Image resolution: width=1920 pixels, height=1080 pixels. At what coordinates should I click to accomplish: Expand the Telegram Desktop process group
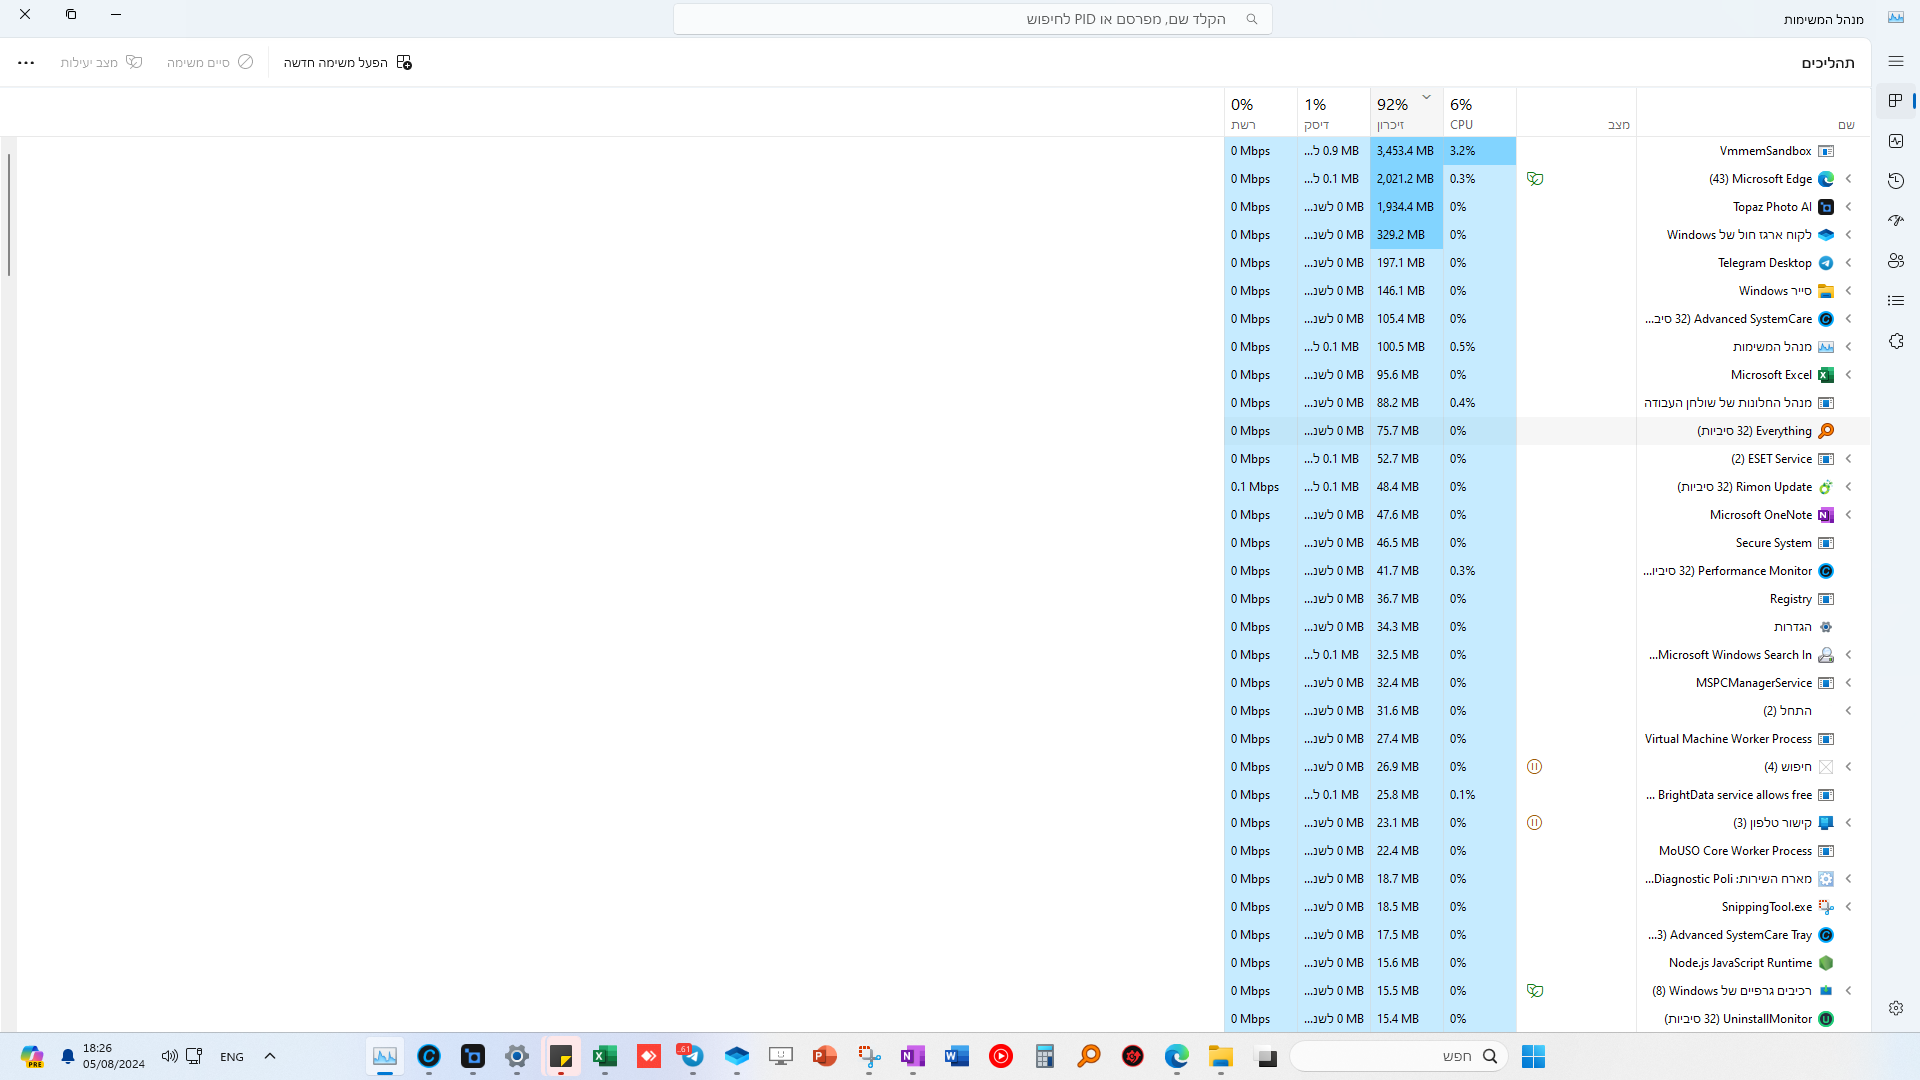[1848, 263]
